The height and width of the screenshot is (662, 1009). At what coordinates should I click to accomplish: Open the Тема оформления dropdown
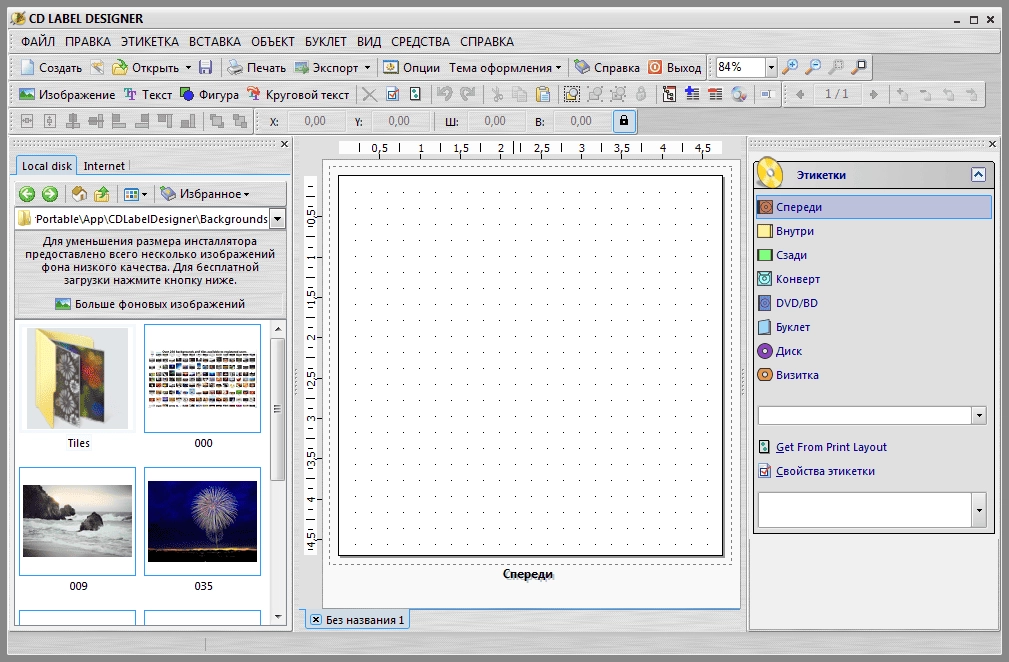[505, 68]
